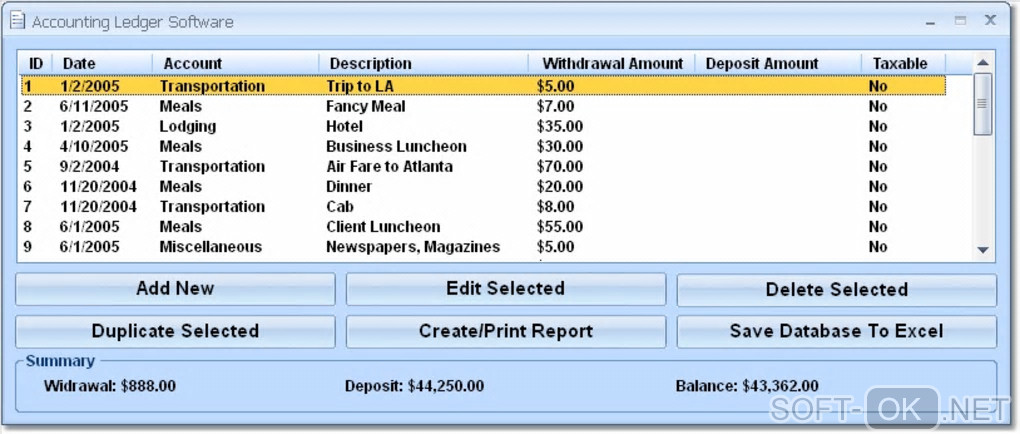Image resolution: width=1020 pixels, height=434 pixels.
Task: Click the Widrawal: $888.00 summary value
Action: click(109, 386)
